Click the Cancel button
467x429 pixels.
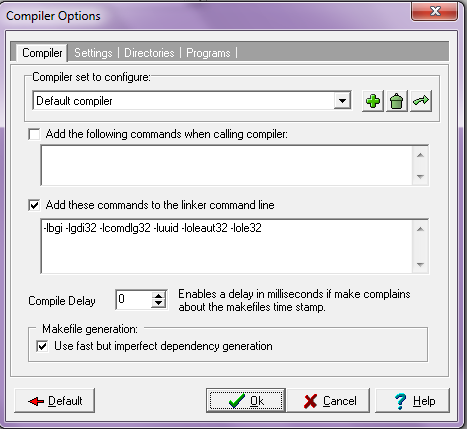tap(329, 400)
